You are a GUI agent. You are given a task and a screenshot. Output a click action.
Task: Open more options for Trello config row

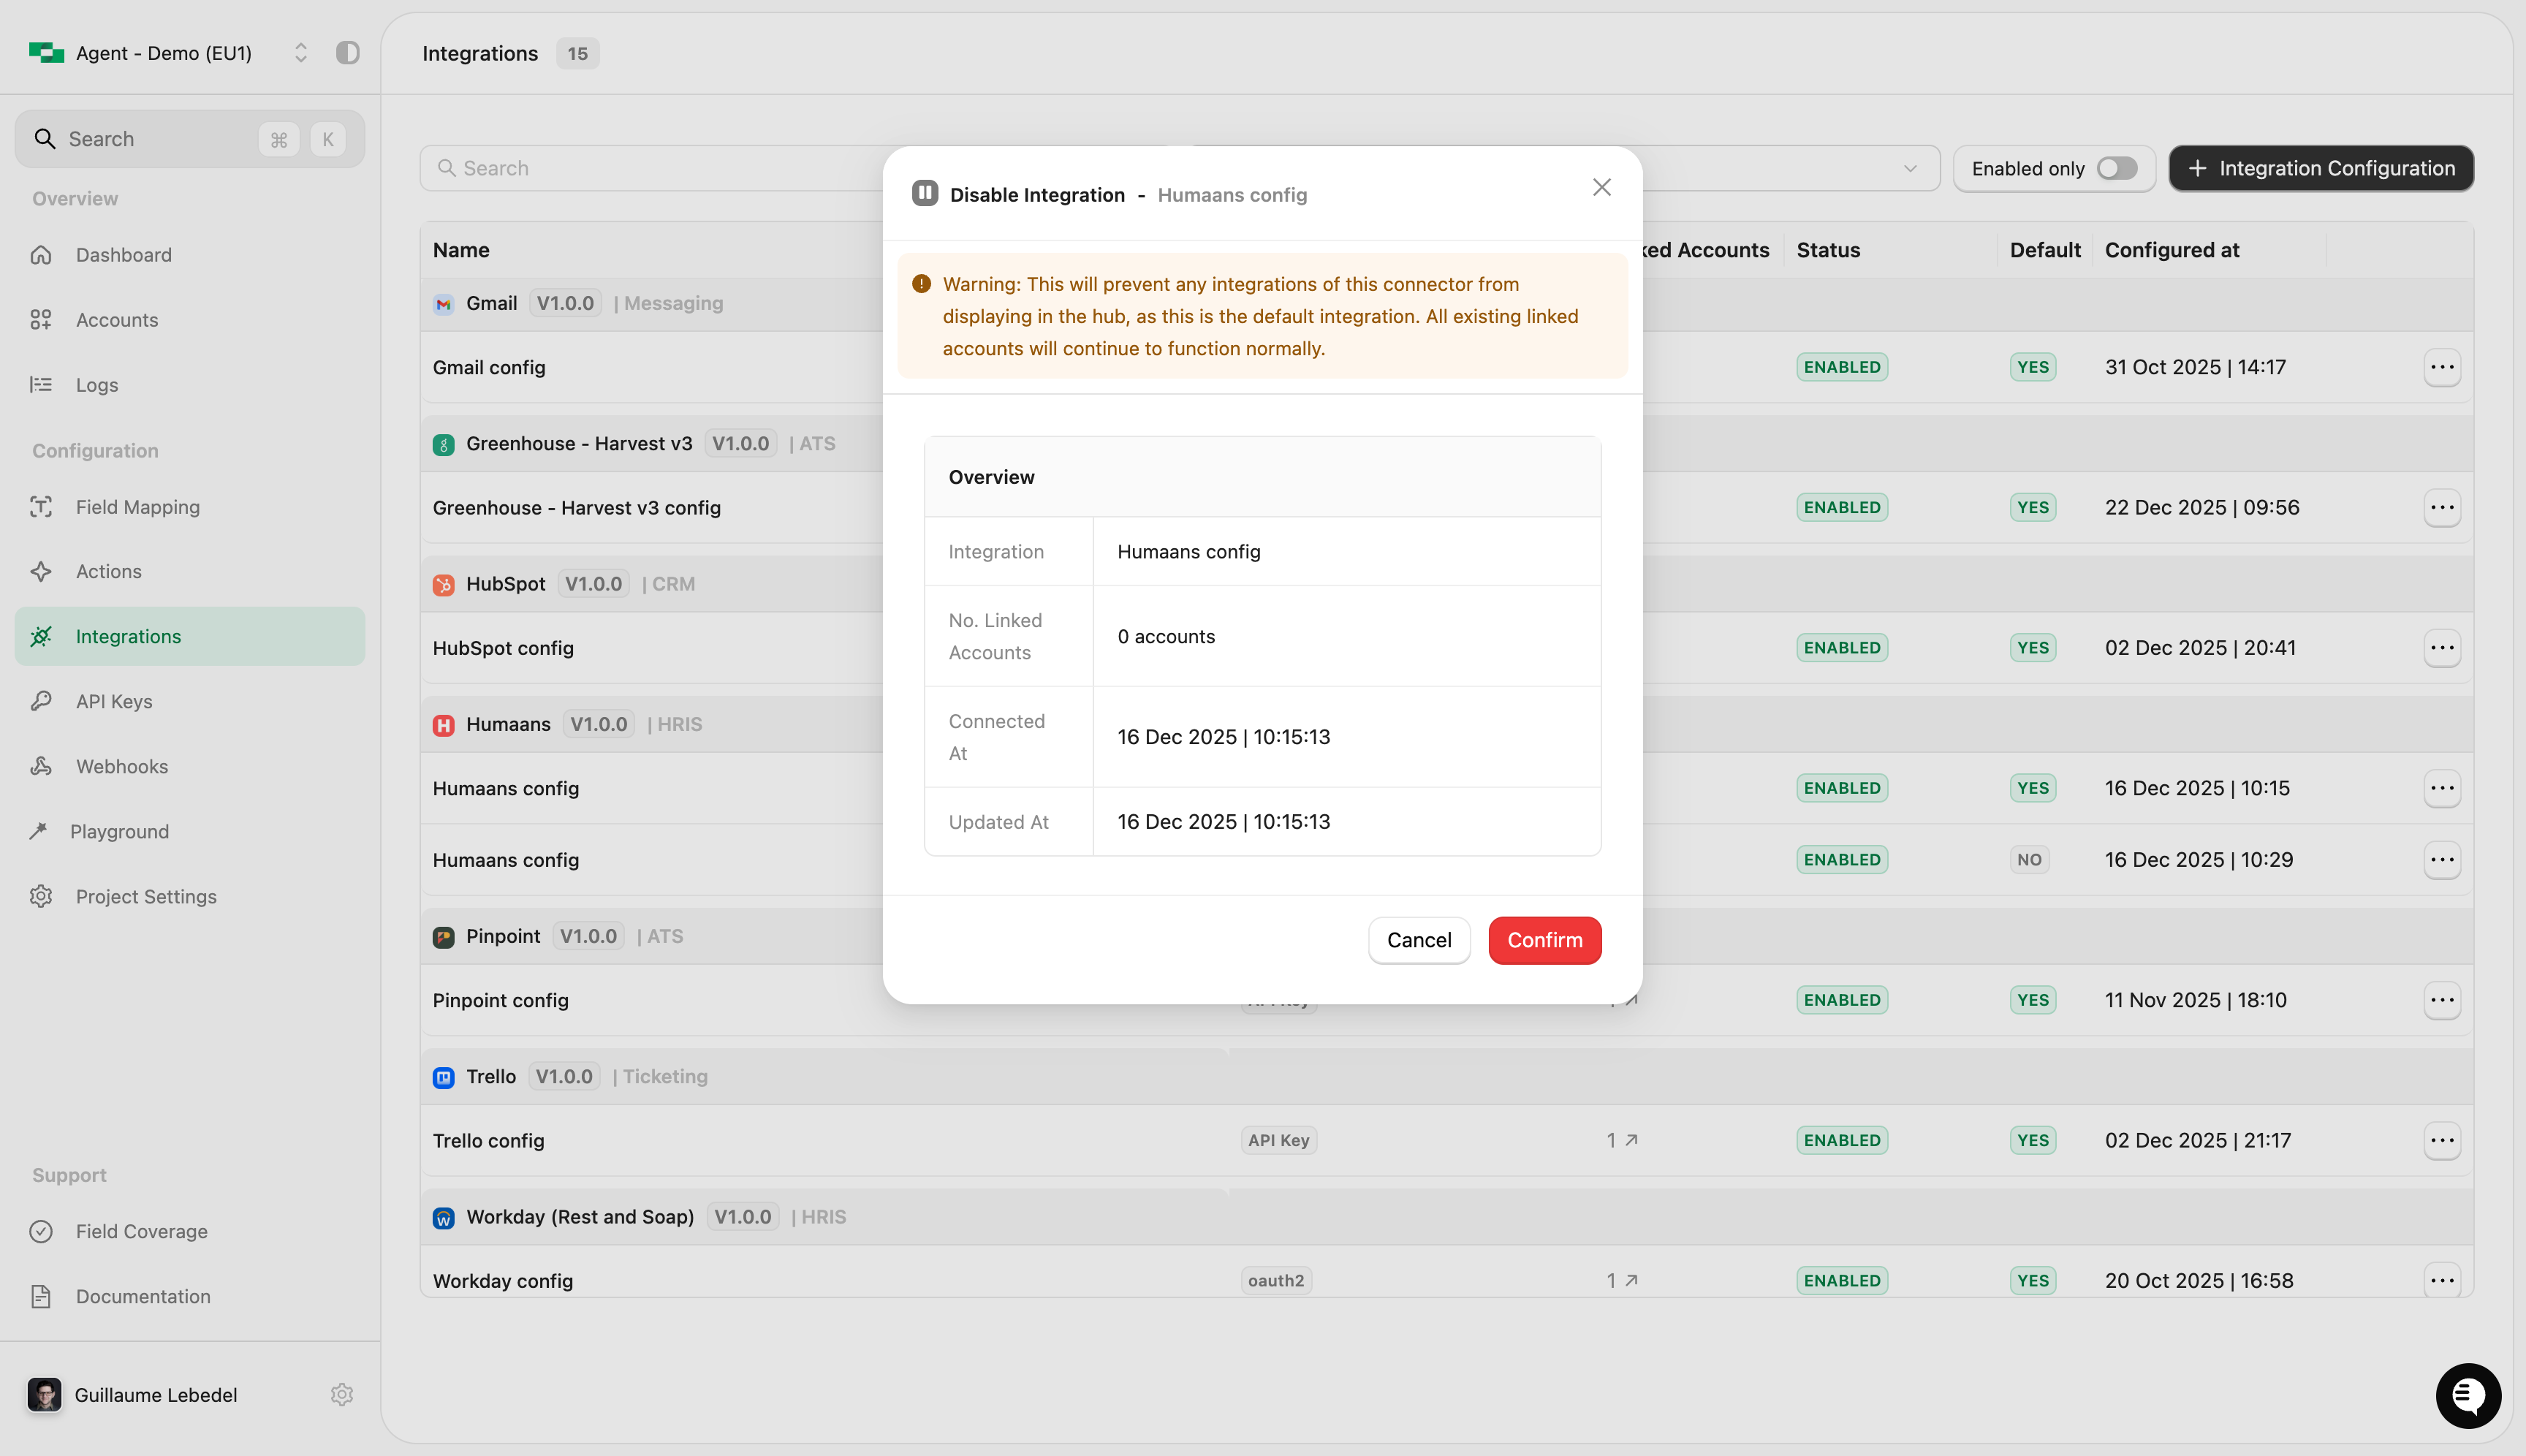(x=2441, y=1140)
